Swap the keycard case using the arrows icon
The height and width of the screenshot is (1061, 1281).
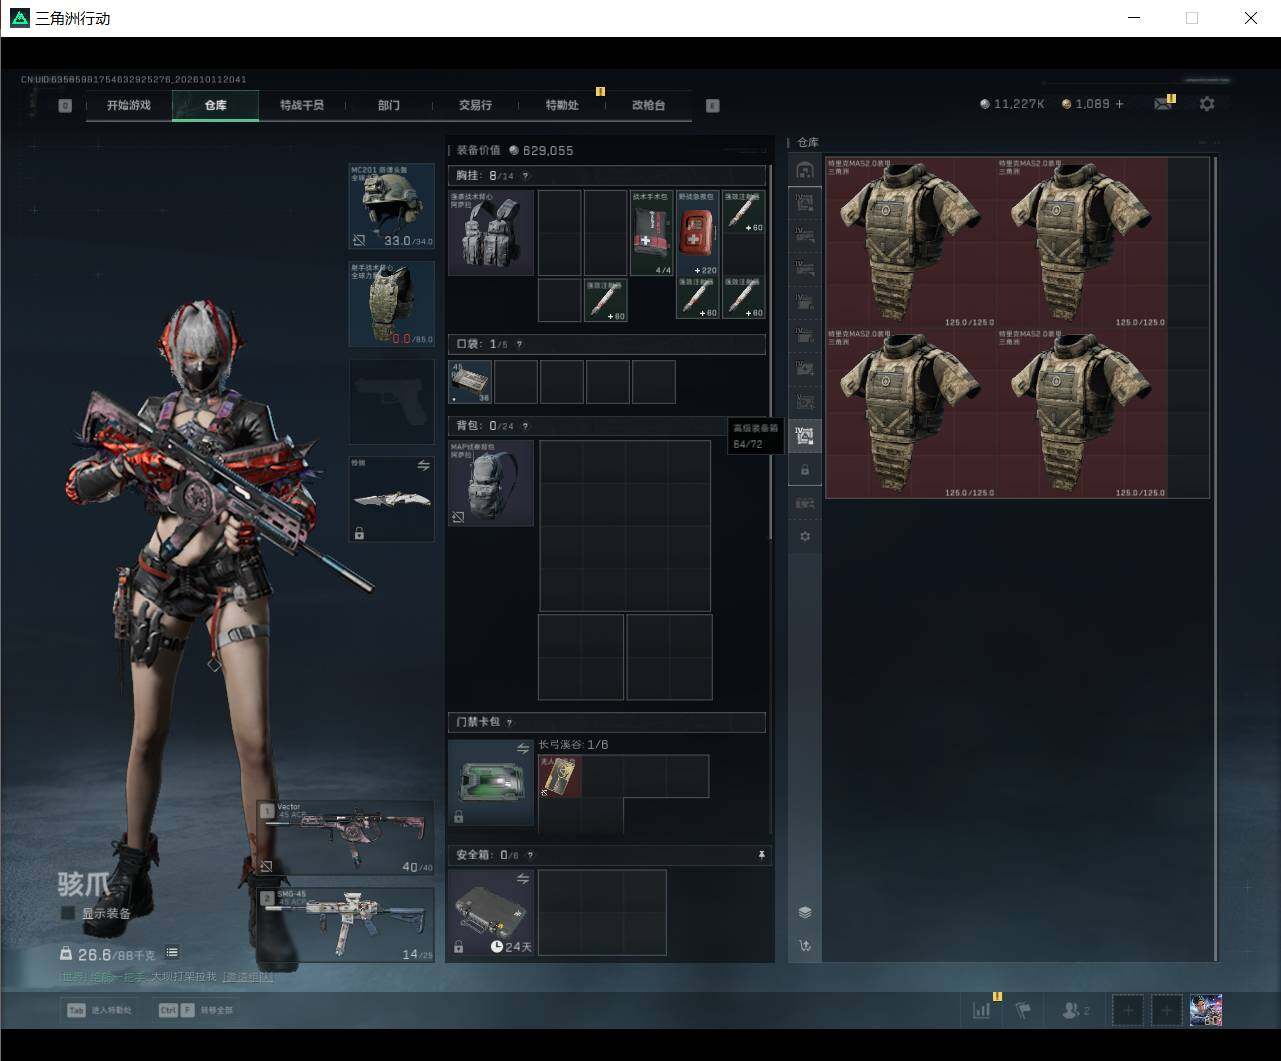click(x=522, y=748)
